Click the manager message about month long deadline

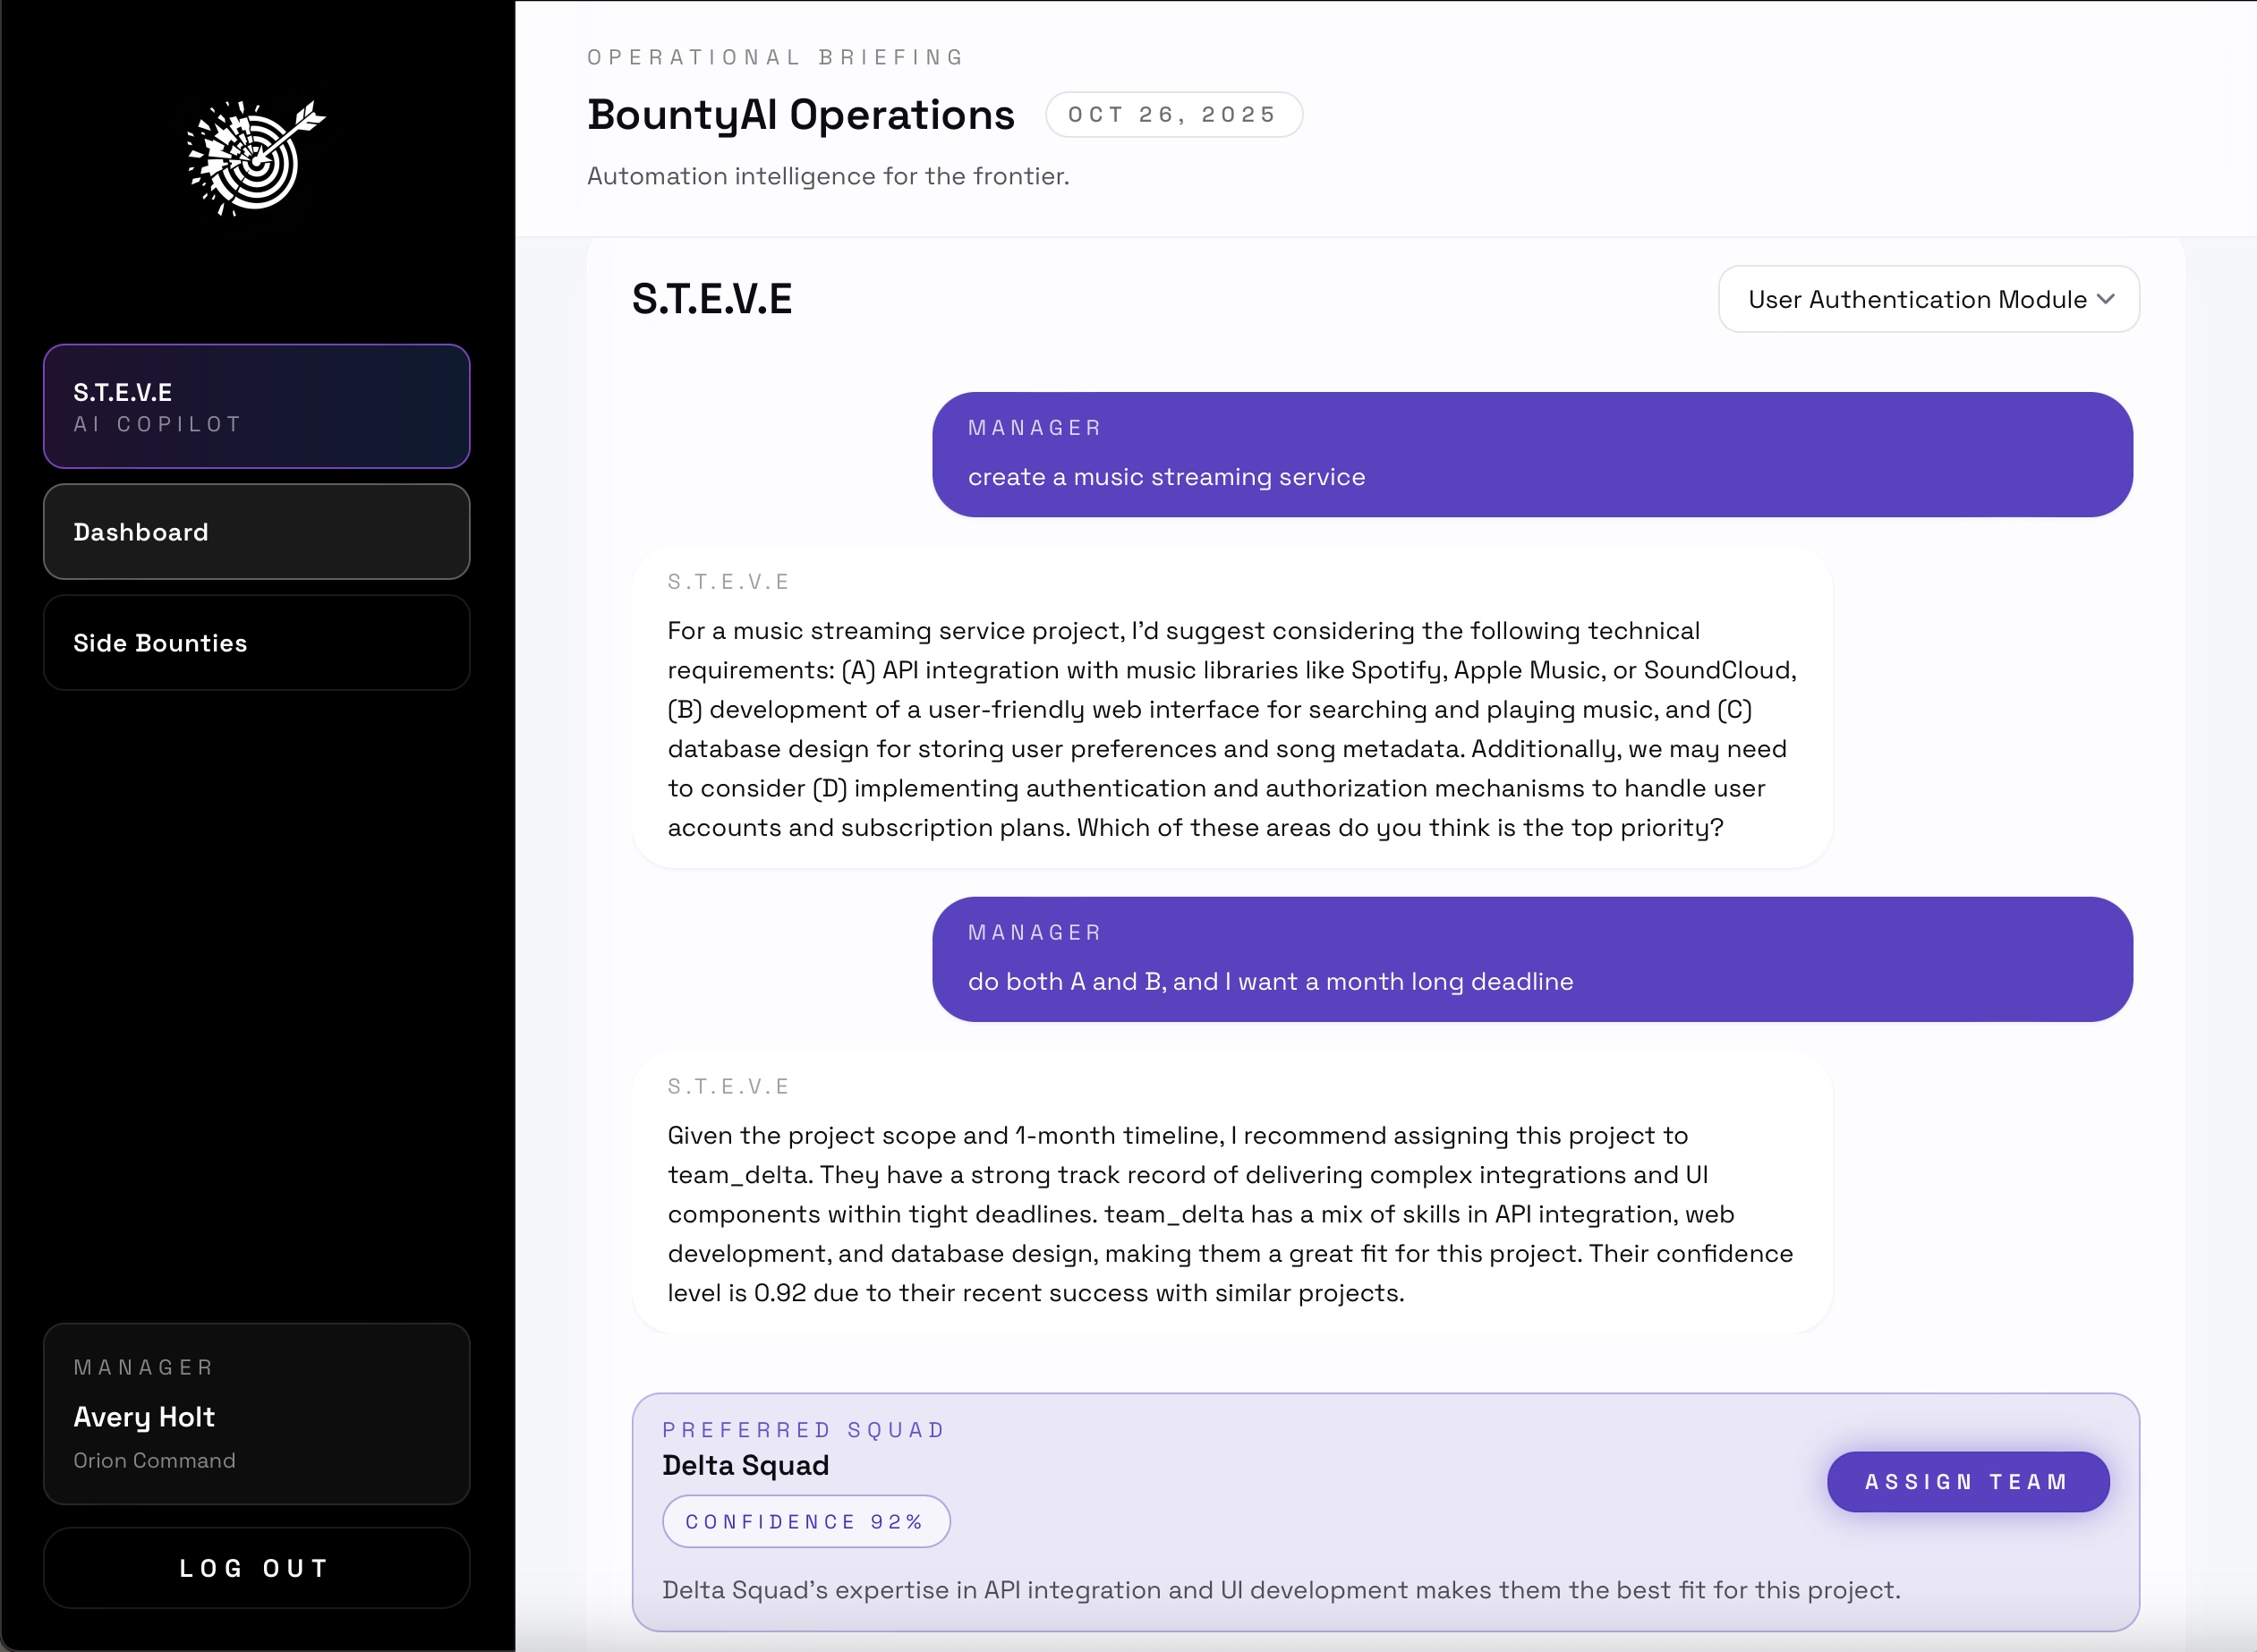[x=1531, y=959]
